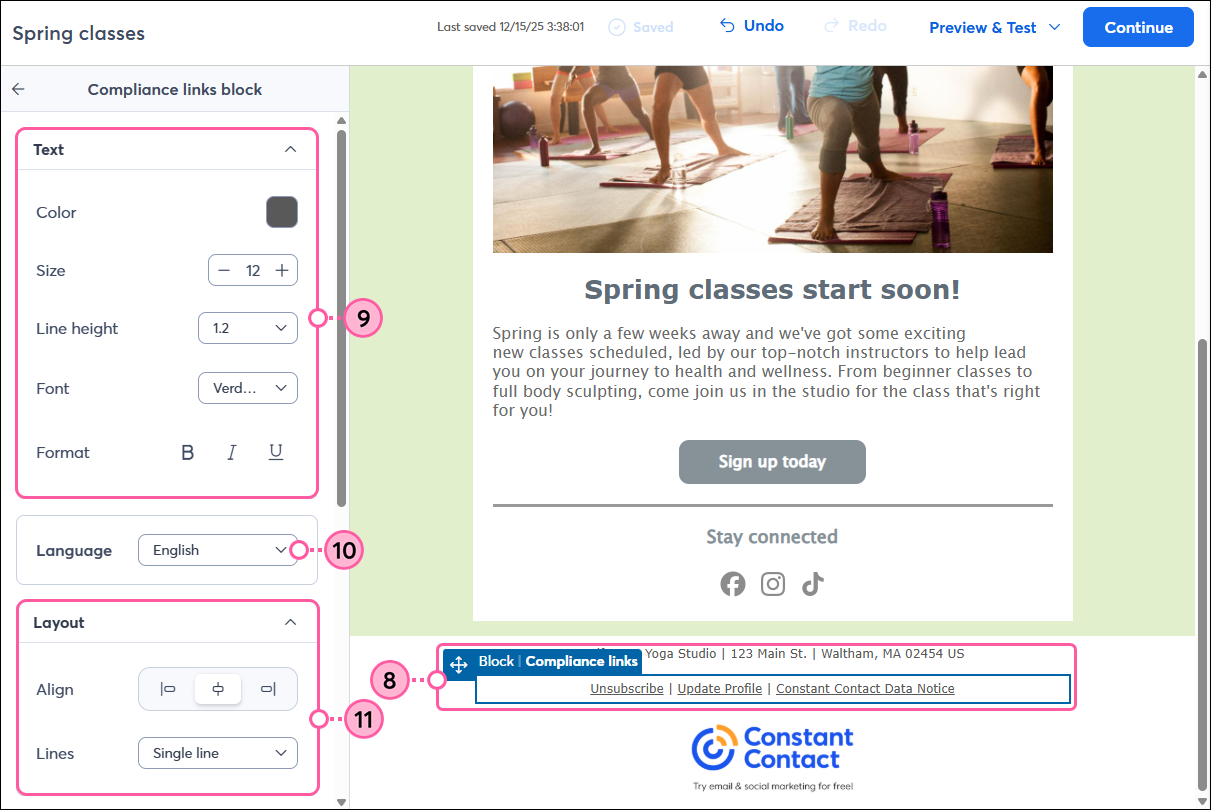
Task: Open the Font dropdown showing Verdana
Action: click(247, 388)
